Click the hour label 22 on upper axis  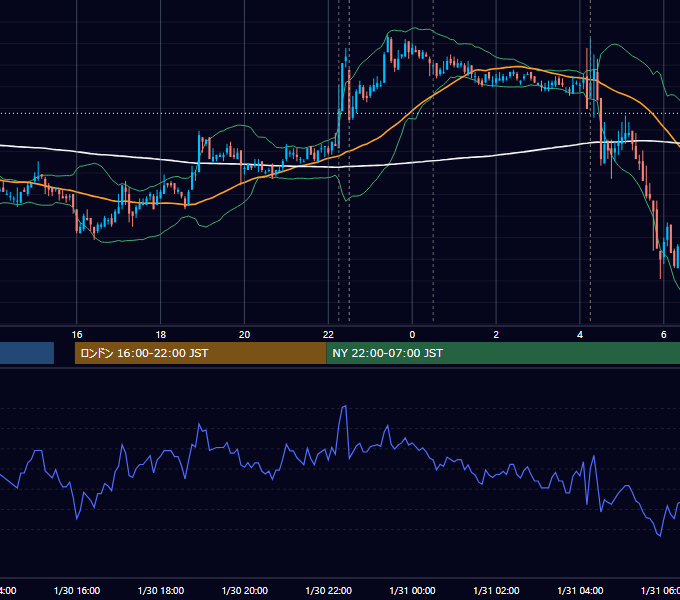coord(328,335)
